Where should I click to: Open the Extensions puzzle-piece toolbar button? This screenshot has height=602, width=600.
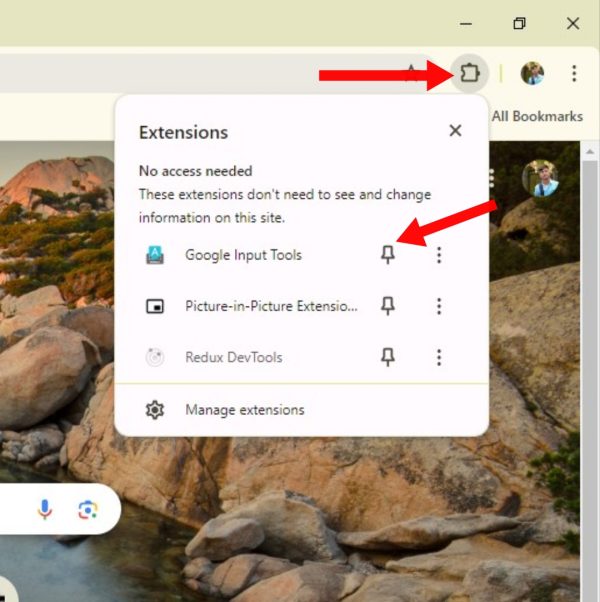click(x=470, y=73)
